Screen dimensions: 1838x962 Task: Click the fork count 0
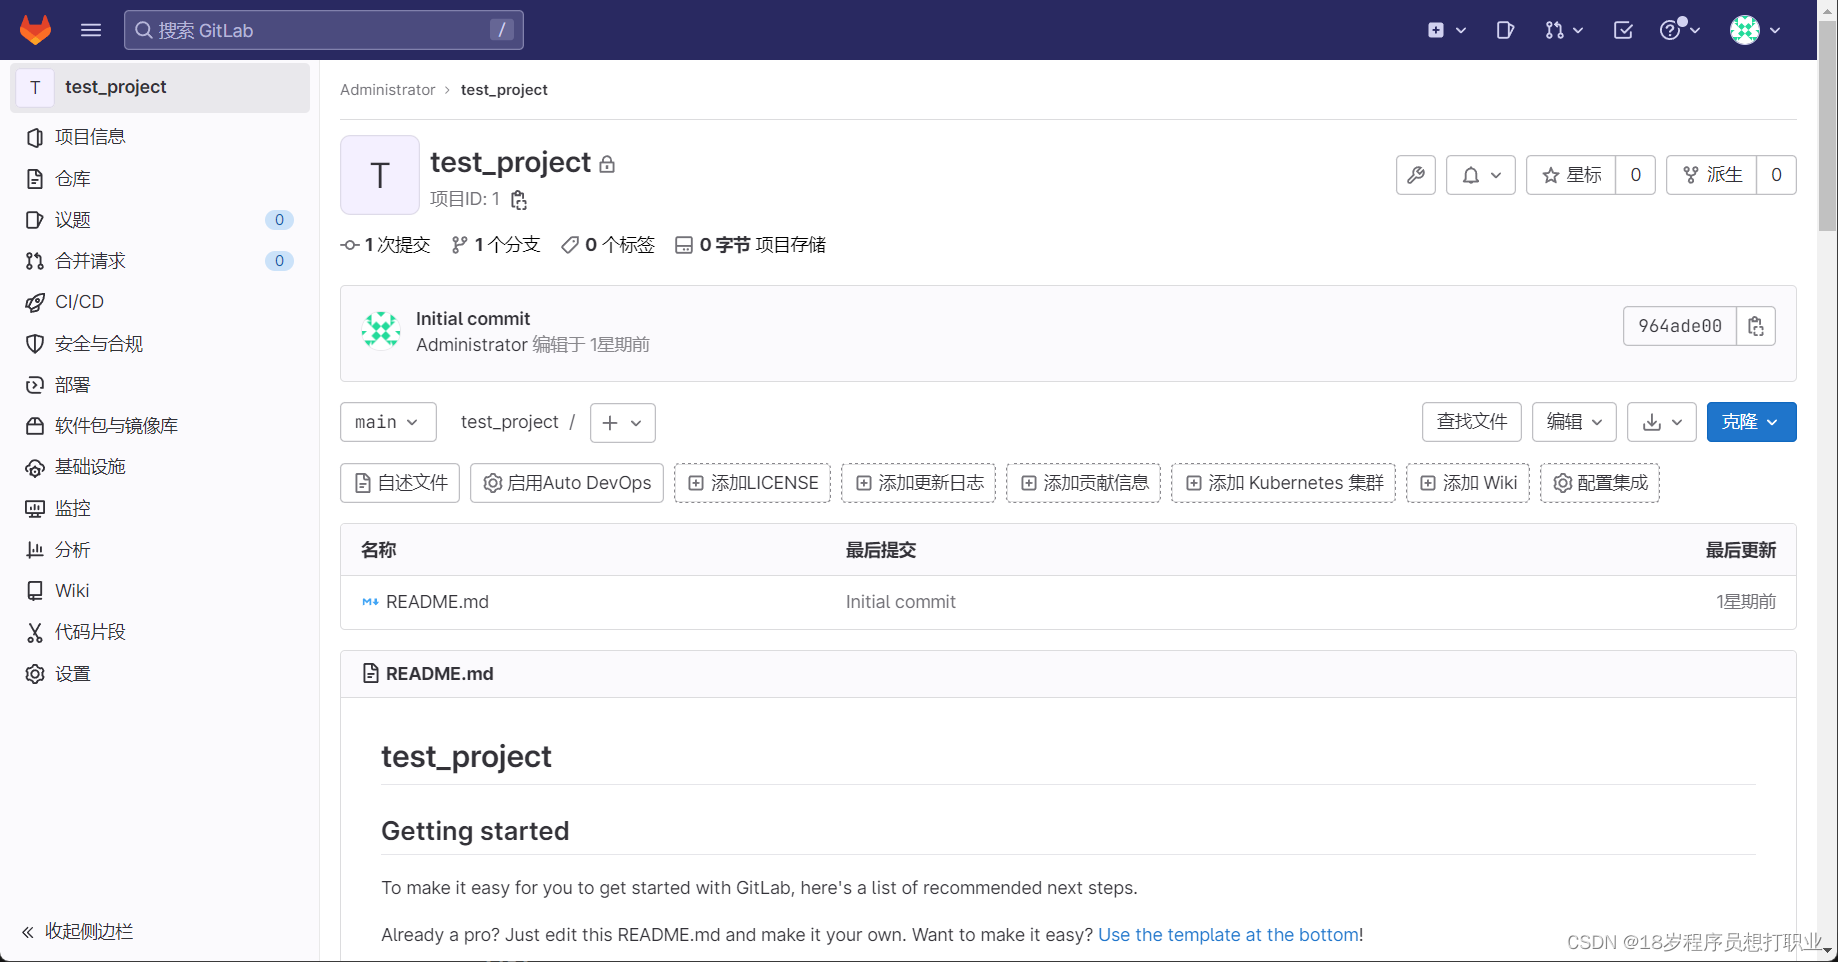point(1777,175)
